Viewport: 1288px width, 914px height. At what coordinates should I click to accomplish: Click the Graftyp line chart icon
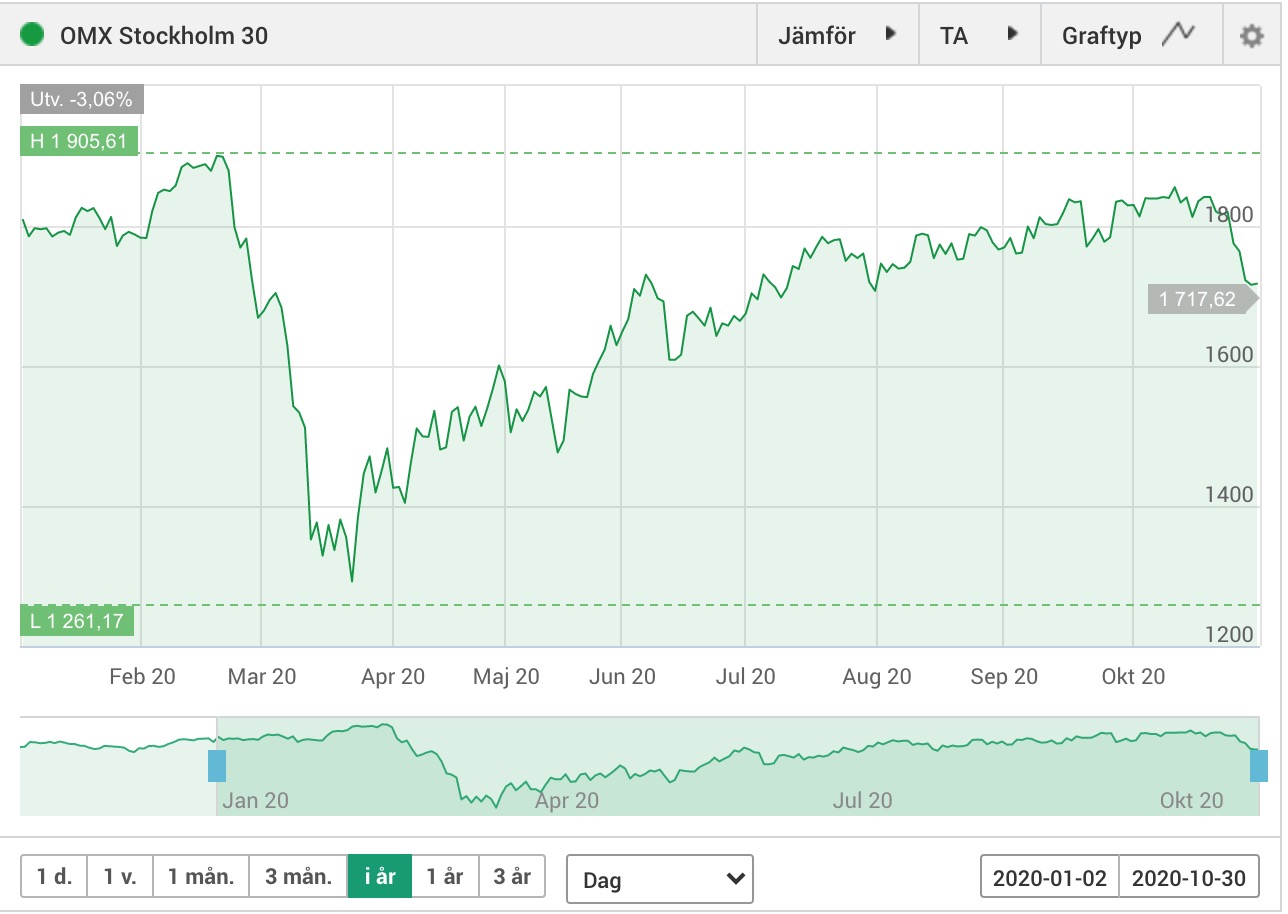1179,34
